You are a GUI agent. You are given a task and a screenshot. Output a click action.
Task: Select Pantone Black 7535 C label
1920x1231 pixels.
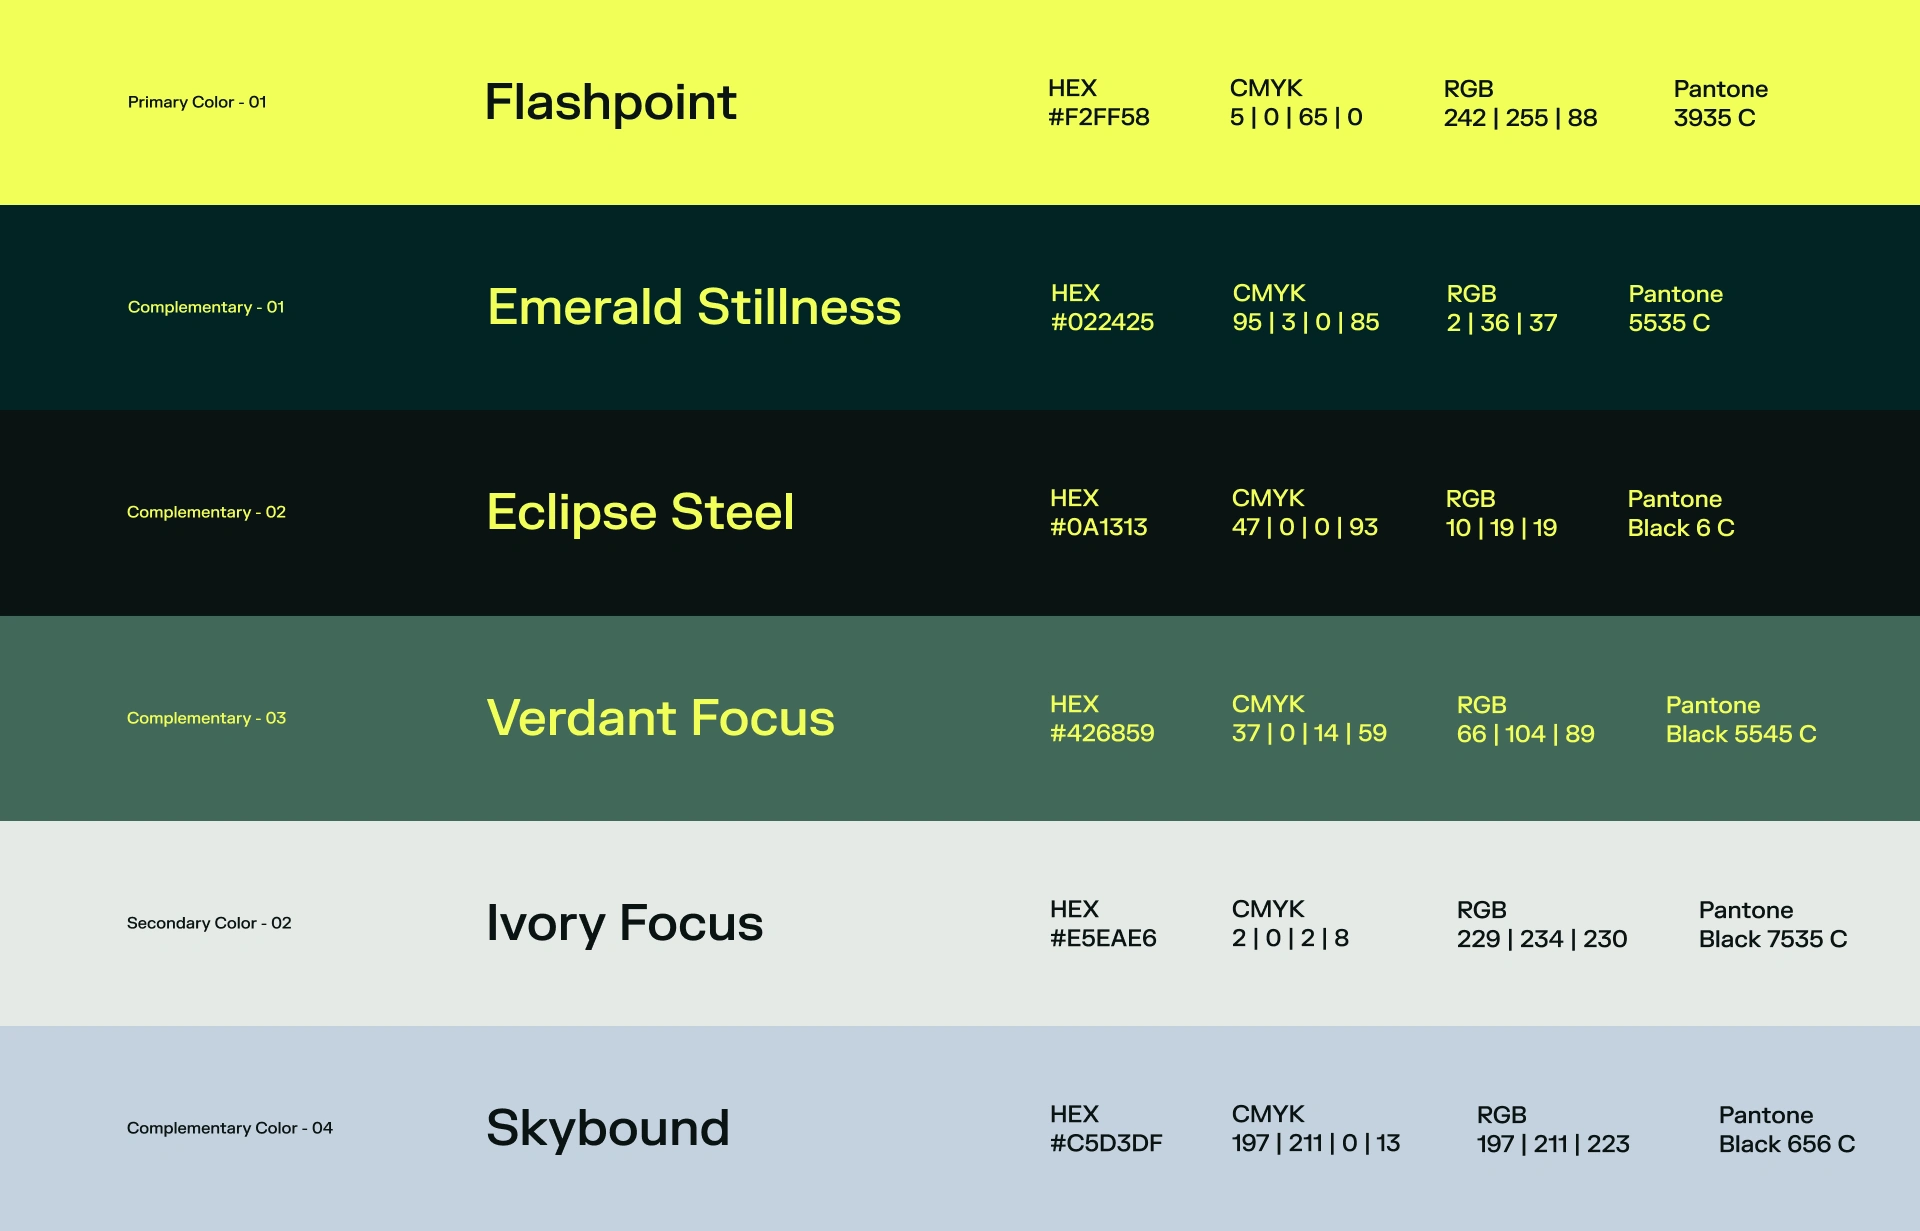click(1772, 924)
